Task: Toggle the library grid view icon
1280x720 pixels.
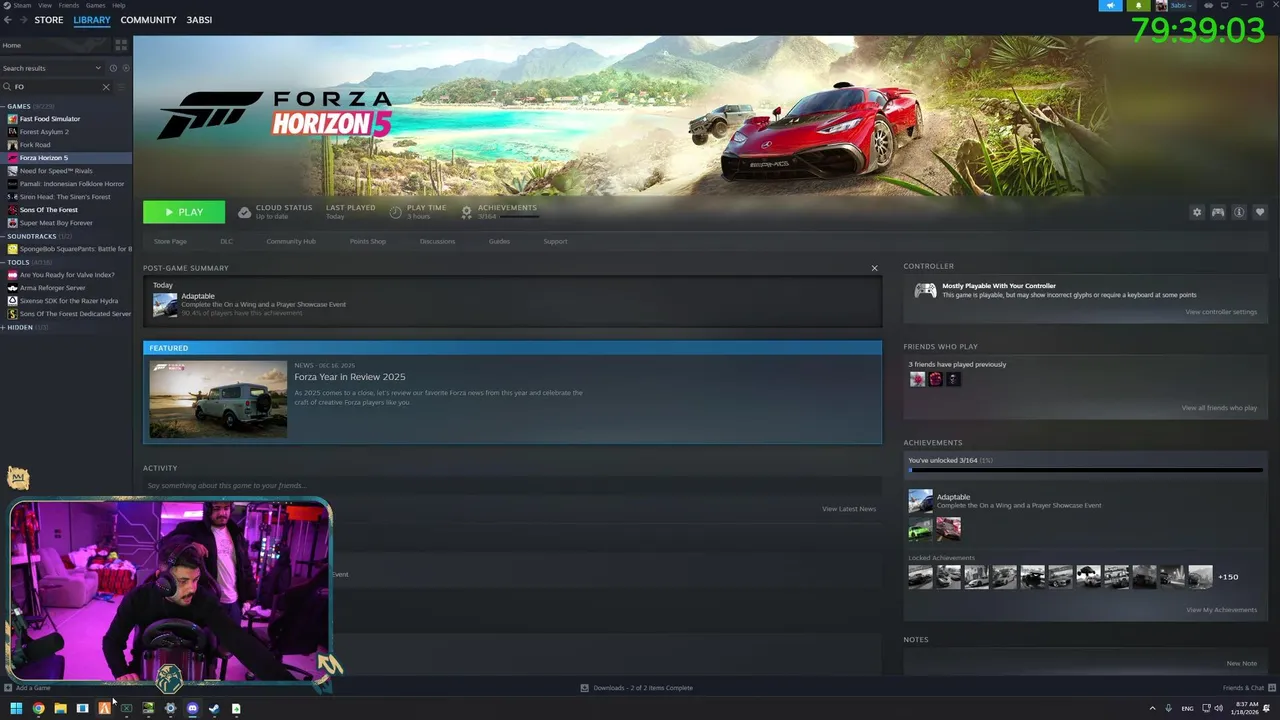Action: tap(121, 45)
